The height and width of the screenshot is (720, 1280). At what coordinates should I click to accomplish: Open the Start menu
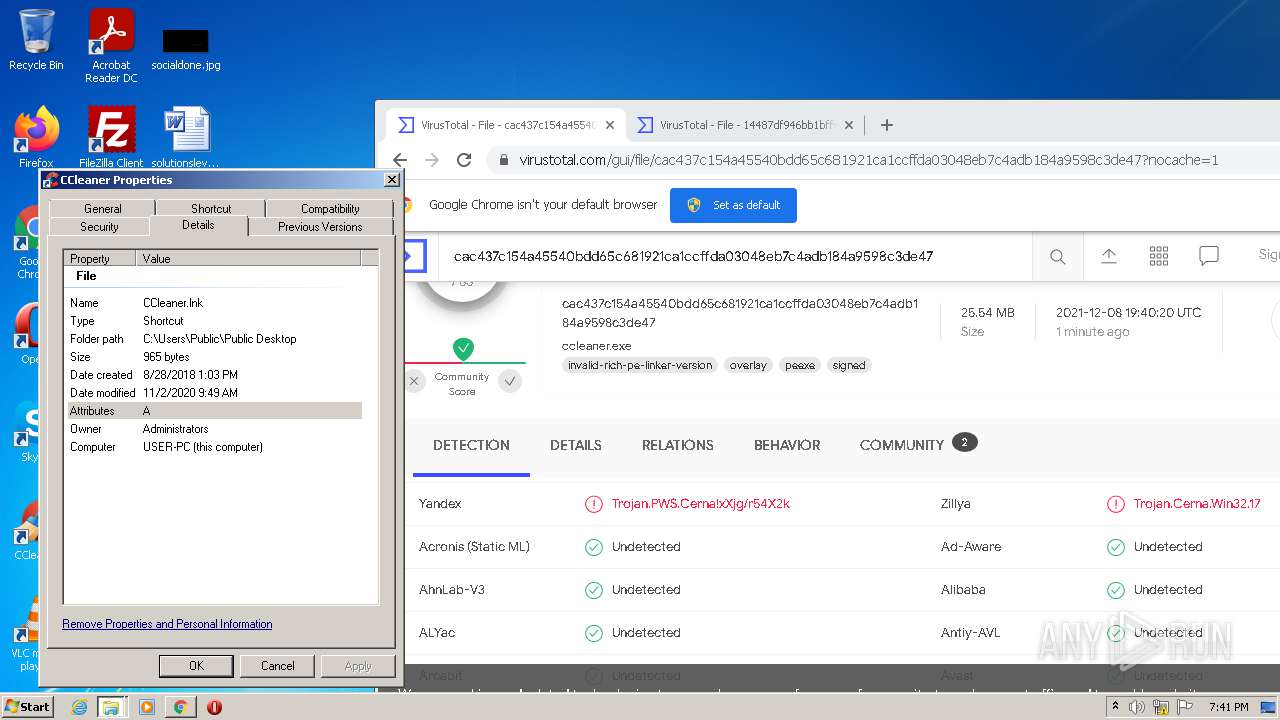27,707
